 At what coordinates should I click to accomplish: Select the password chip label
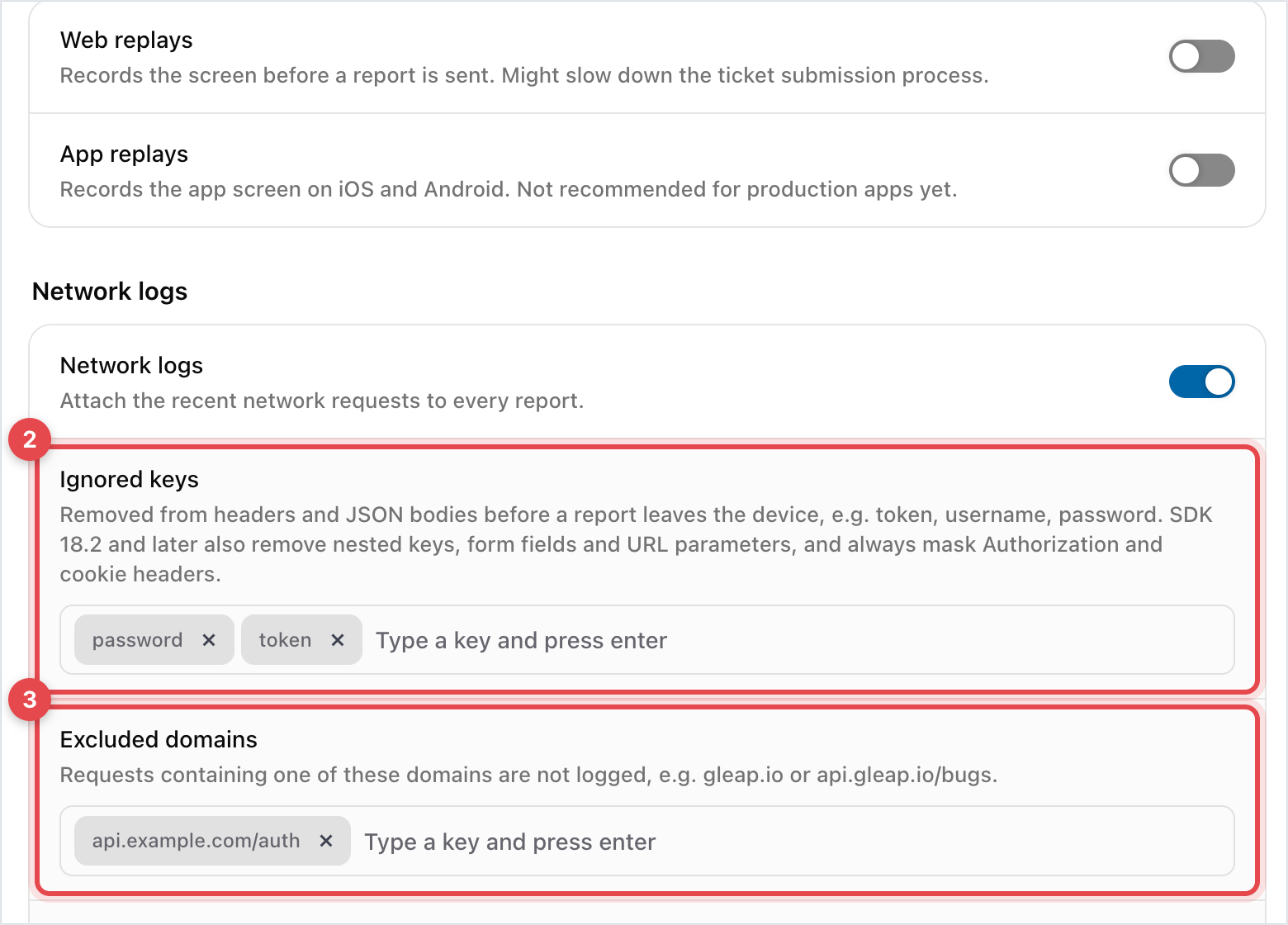pyautogui.click(x=137, y=640)
